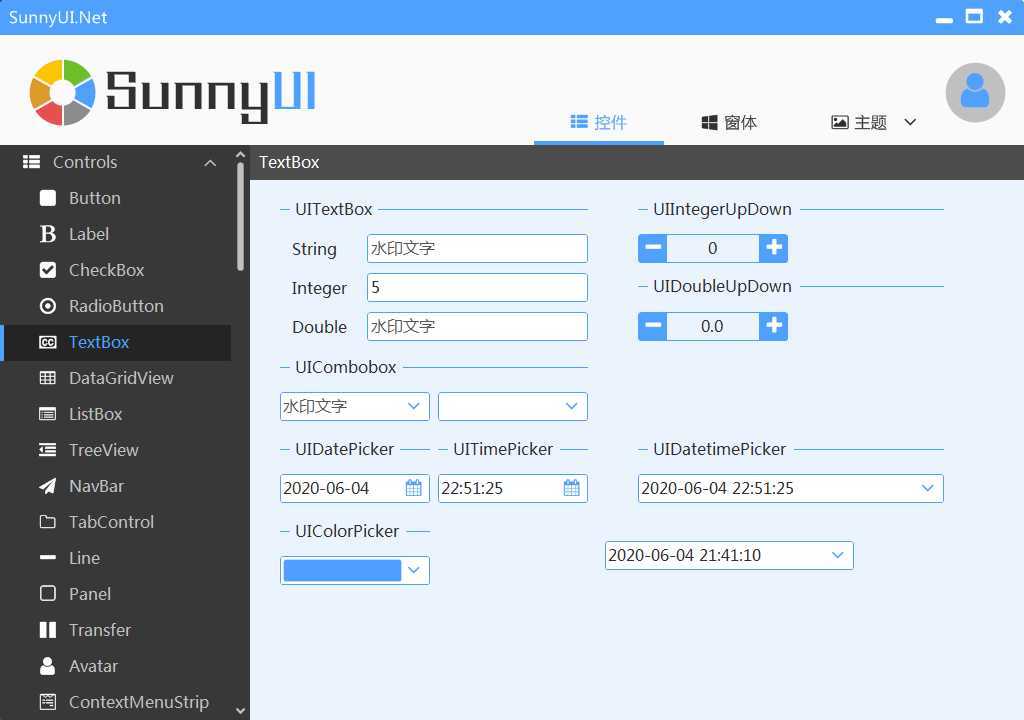Minimize the SunnyUI.Net window
This screenshot has height=720, width=1024.
944,20
